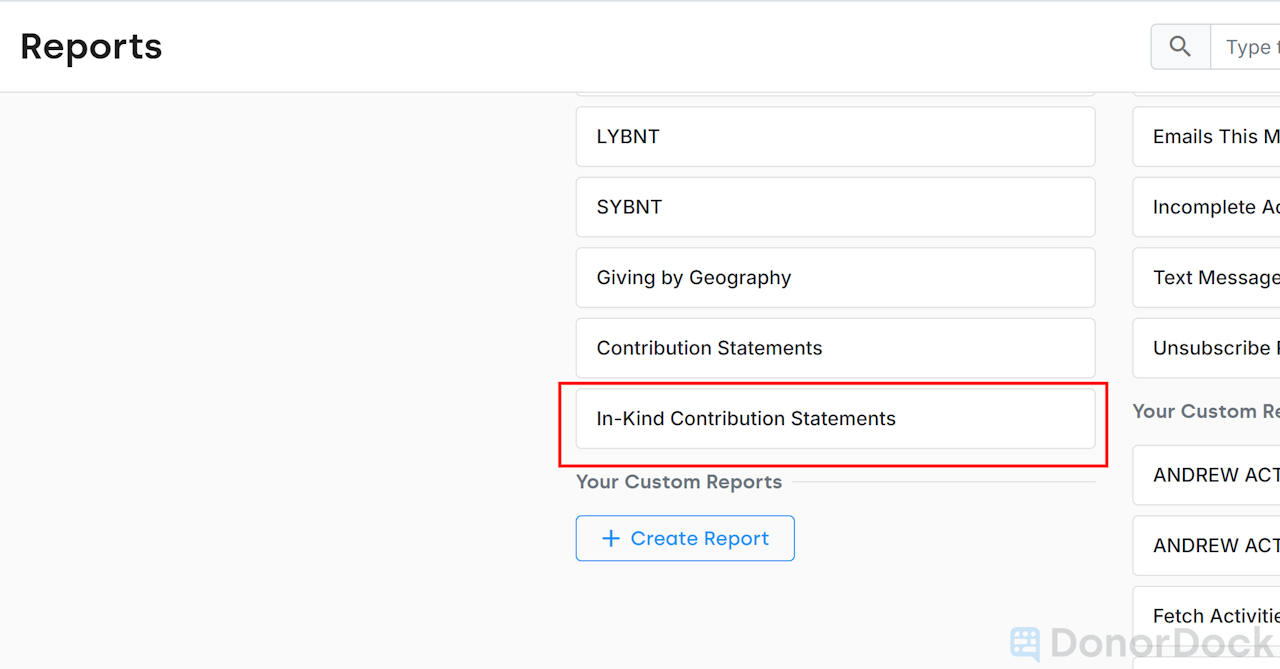Click the Create Report button
Screen dimensions: 1280x669
pyautogui.click(x=685, y=538)
